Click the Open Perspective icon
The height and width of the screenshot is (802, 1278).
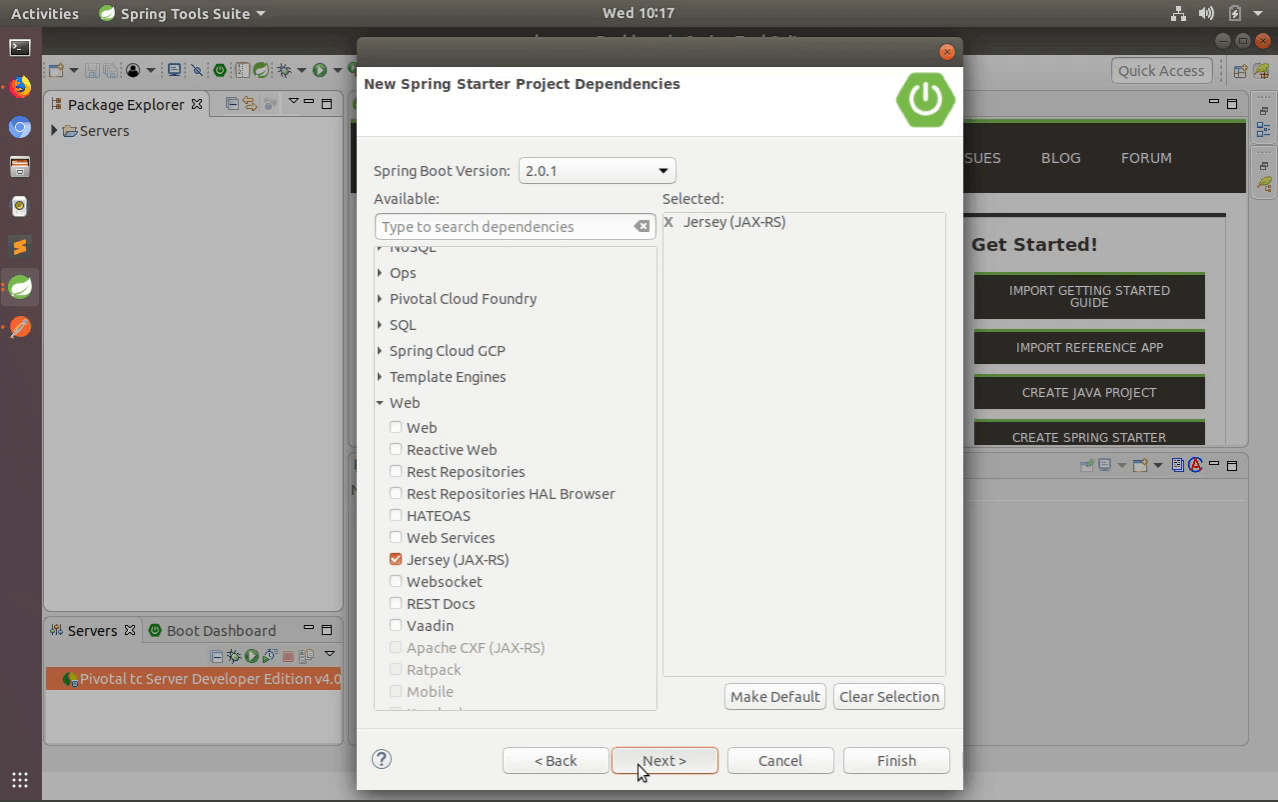click(1240, 71)
